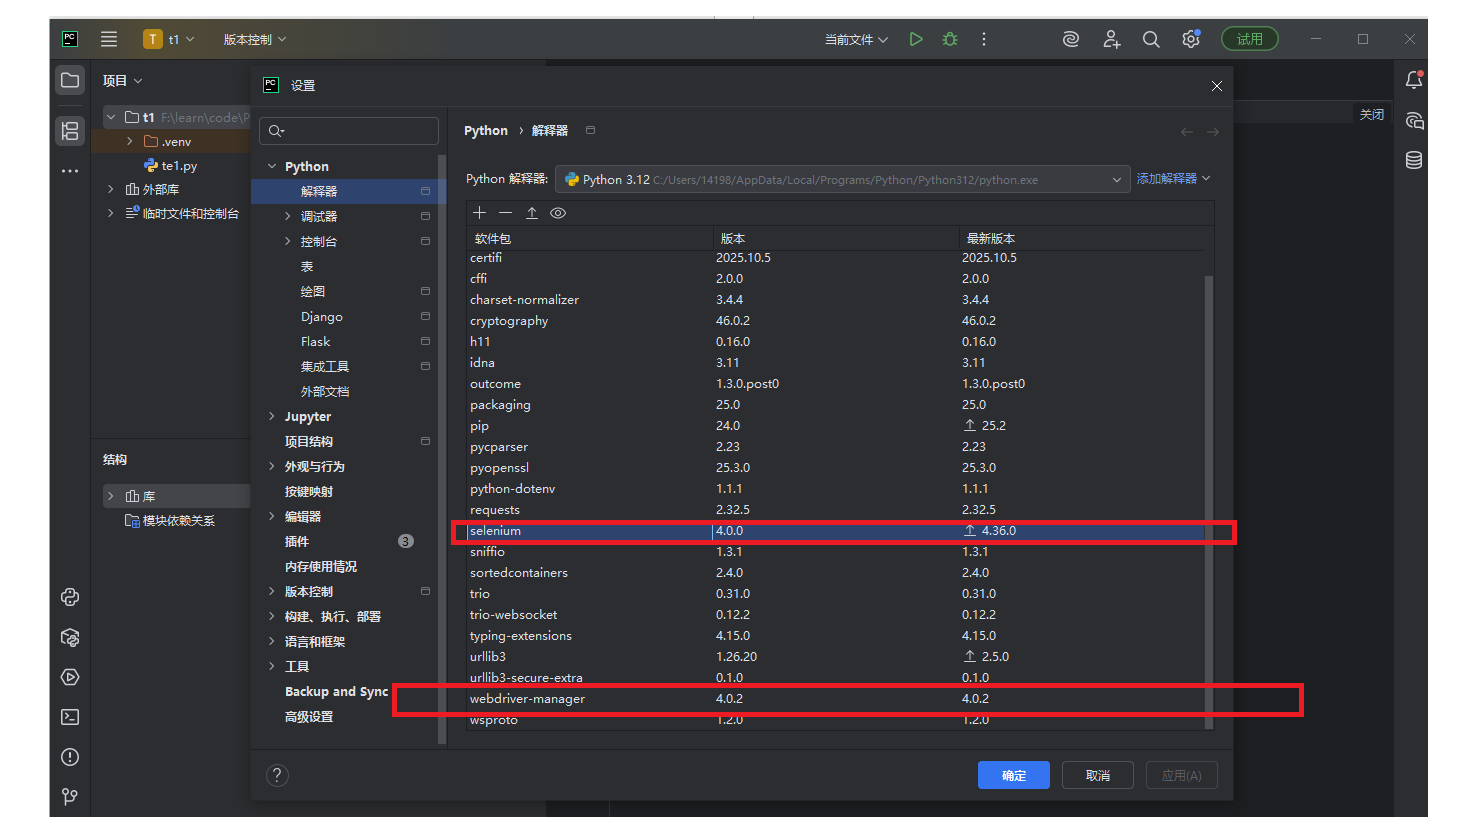This screenshot has height=817, width=1484.
Task: Open the Django settings page
Action: pyautogui.click(x=322, y=316)
